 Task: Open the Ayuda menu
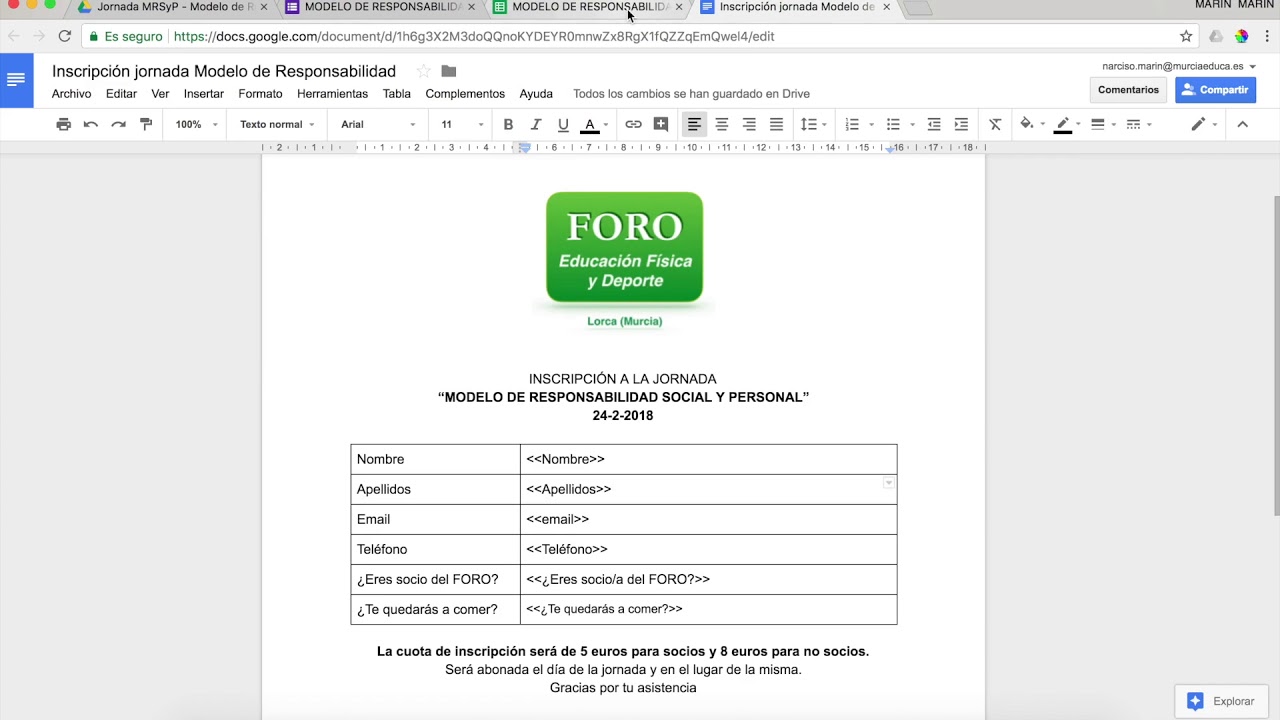(x=536, y=94)
